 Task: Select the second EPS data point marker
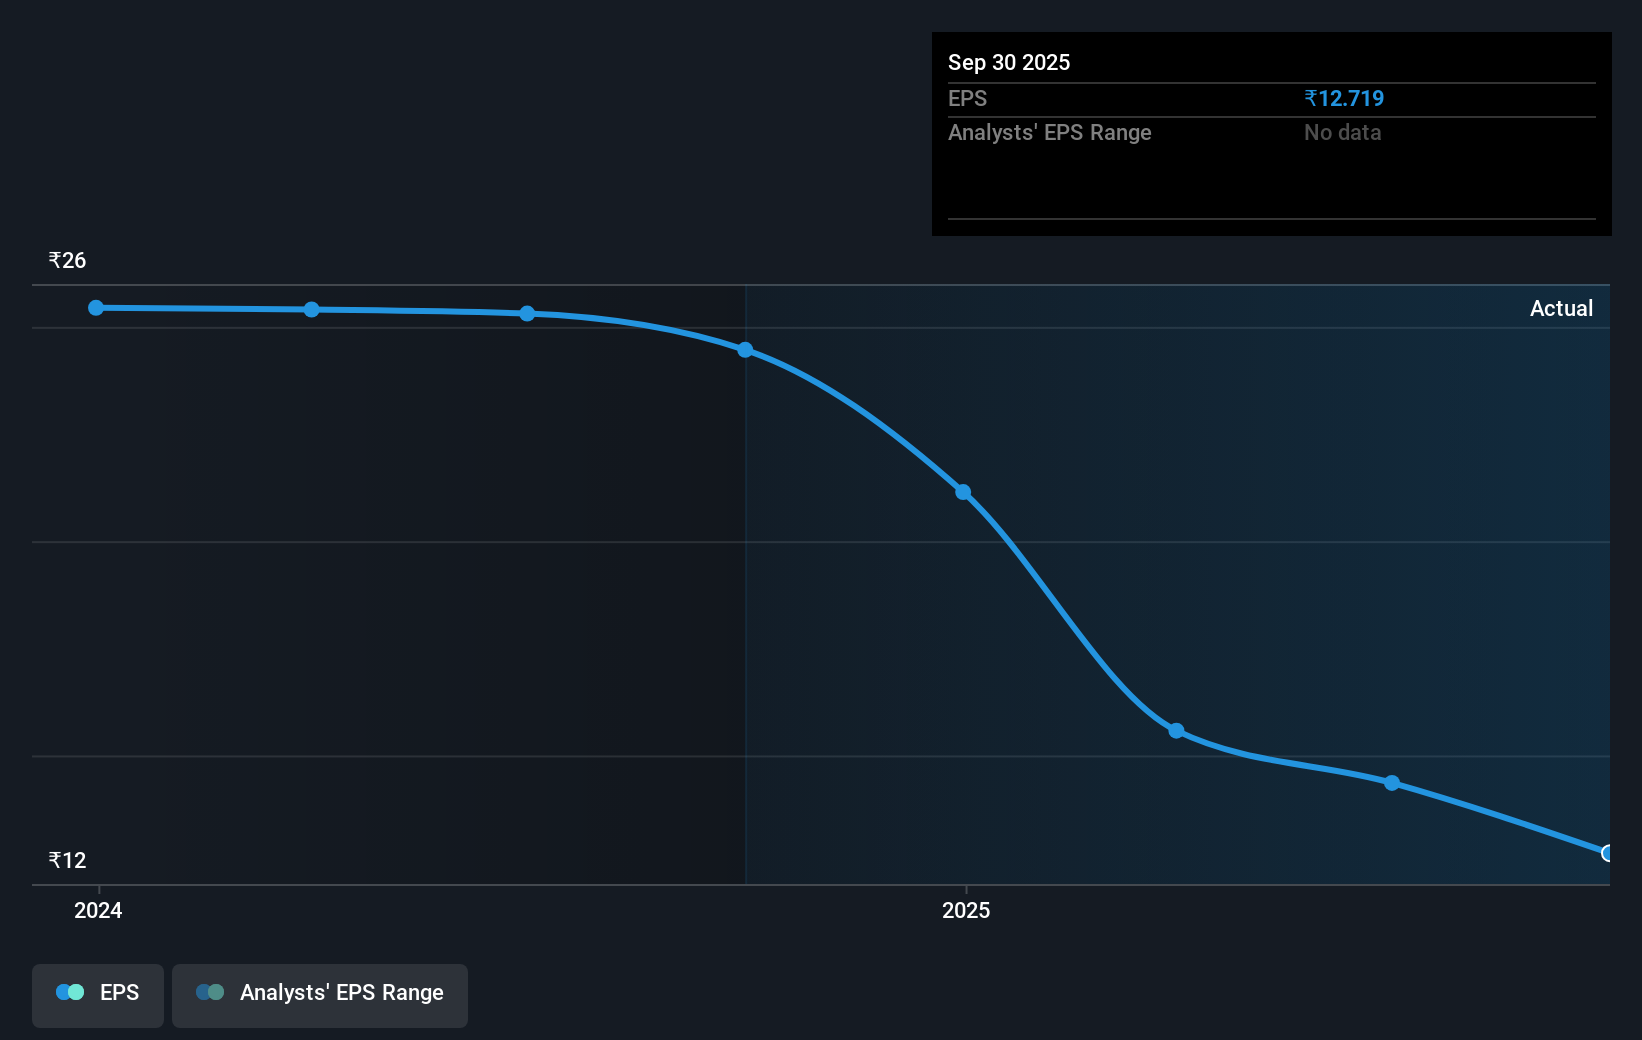coord(311,310)
